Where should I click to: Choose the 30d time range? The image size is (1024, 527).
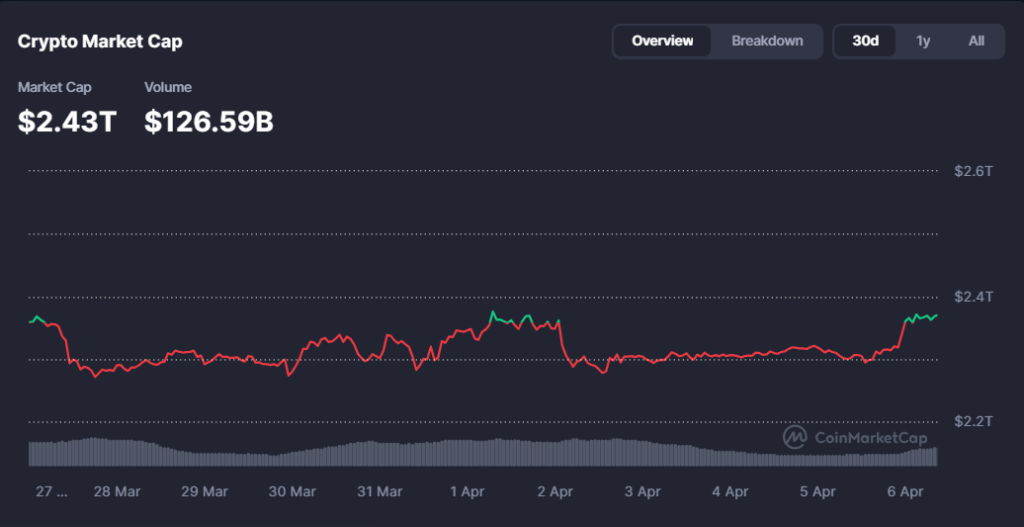865,41
